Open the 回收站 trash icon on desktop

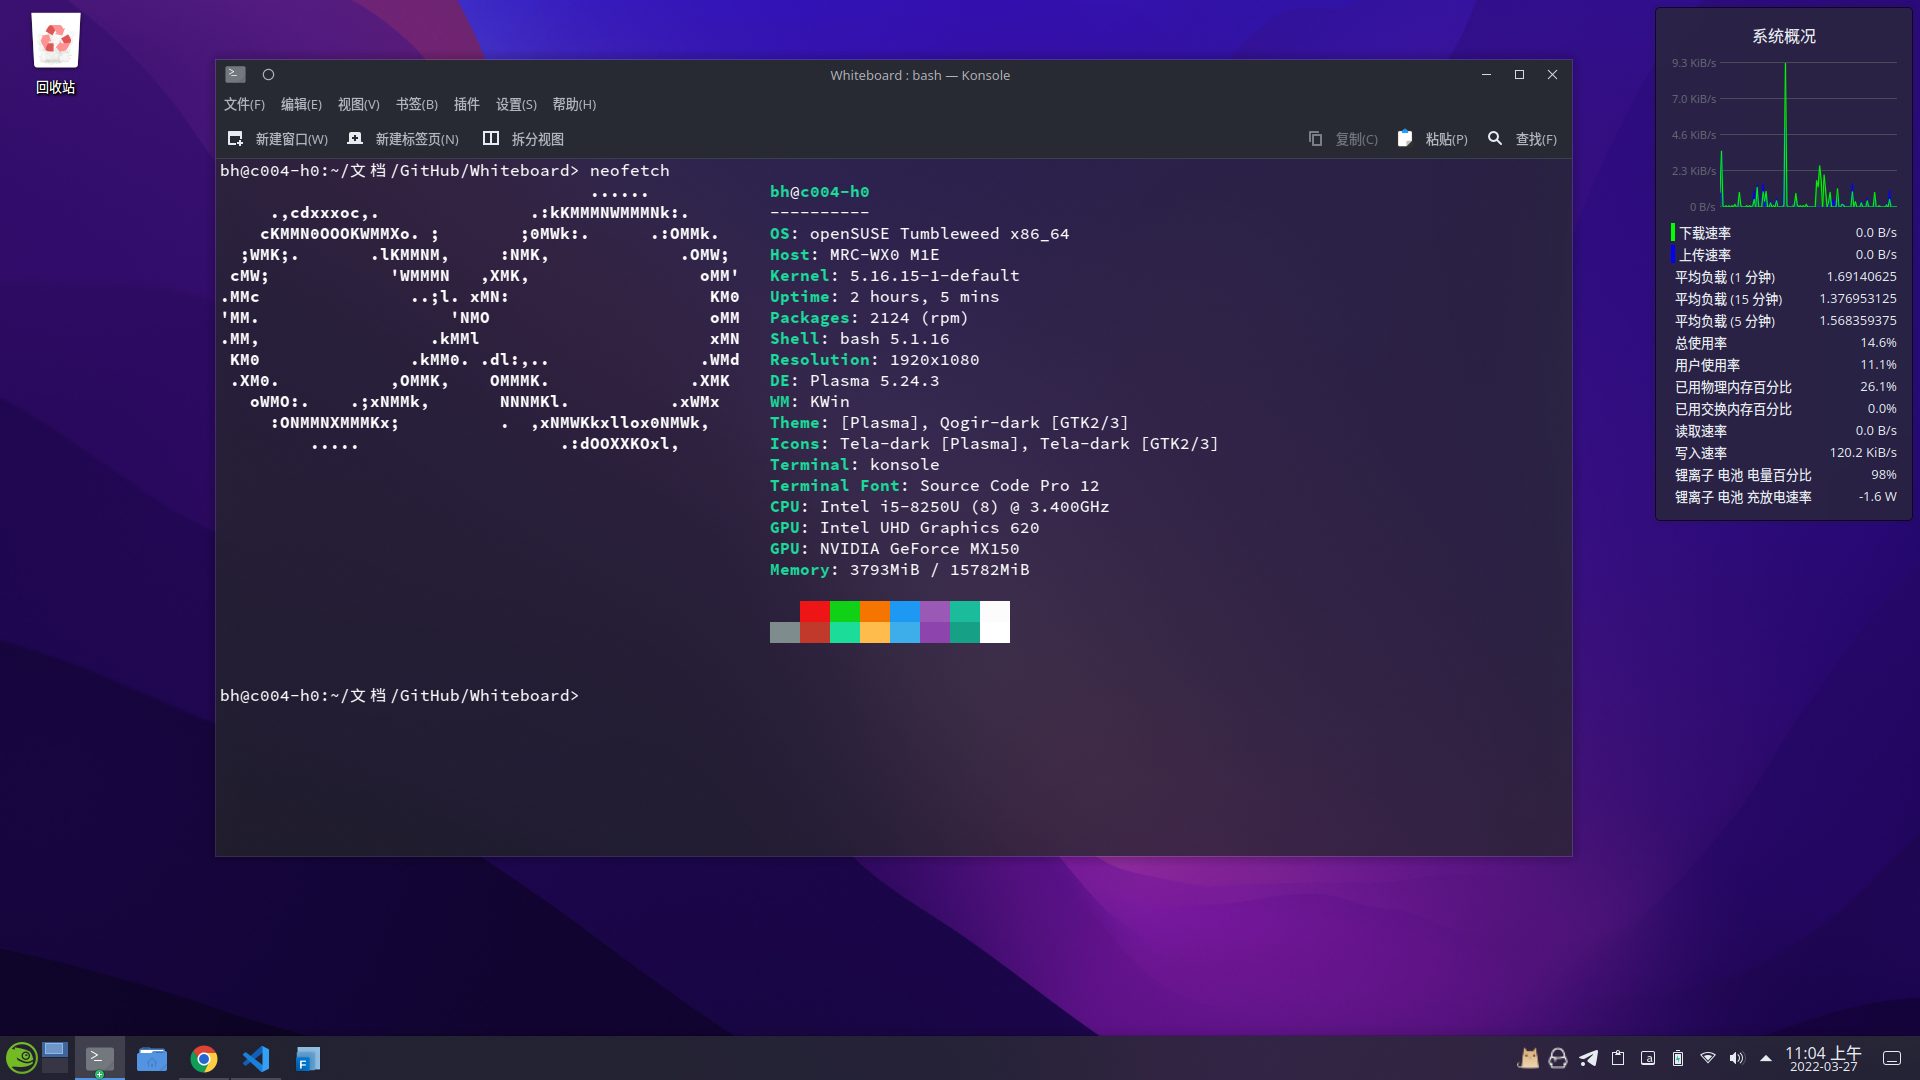[x=55, y=54]
